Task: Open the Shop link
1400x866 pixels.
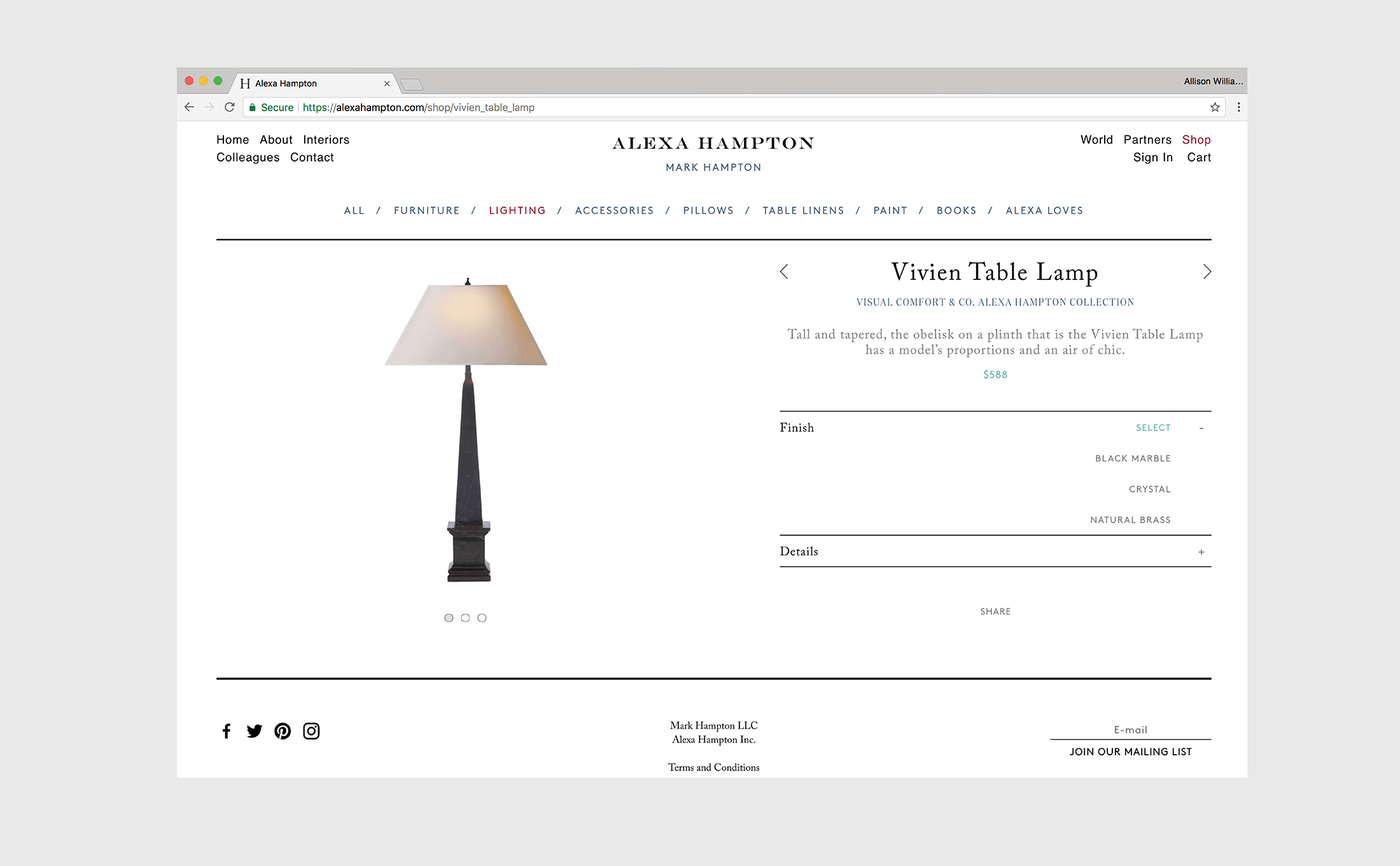Action: [x=1196, y=140]
